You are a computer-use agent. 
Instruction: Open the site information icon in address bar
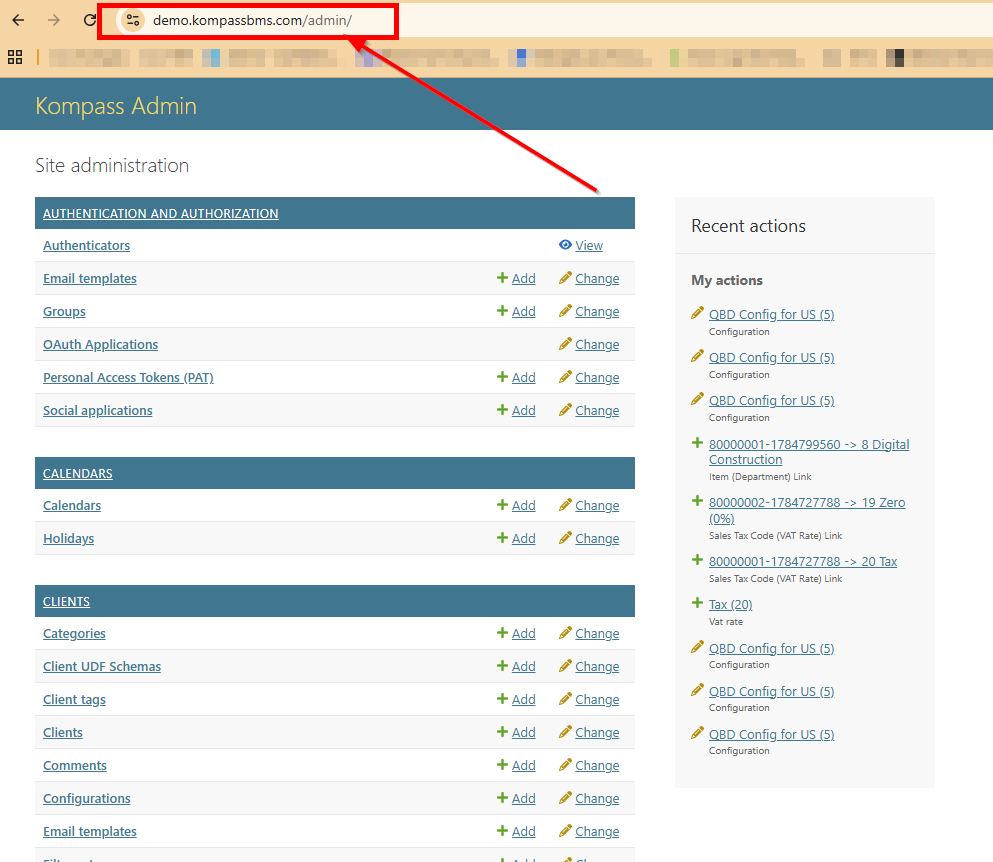point(133,20)
